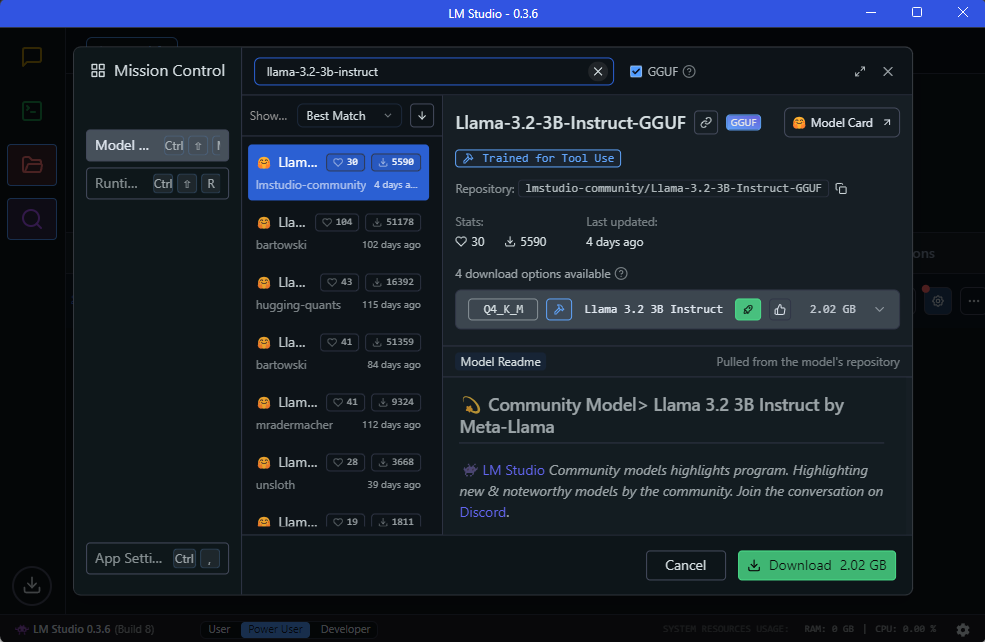This screenshot has width=985, height=642.
Task: Click the 9324 downloads badge
Action: (x=396, y=402)
